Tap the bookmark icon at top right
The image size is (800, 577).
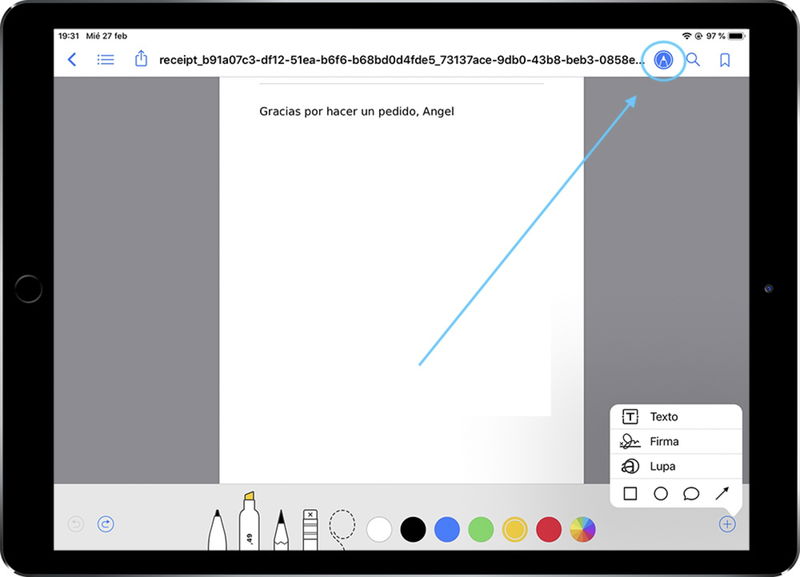tap(723, 59)
